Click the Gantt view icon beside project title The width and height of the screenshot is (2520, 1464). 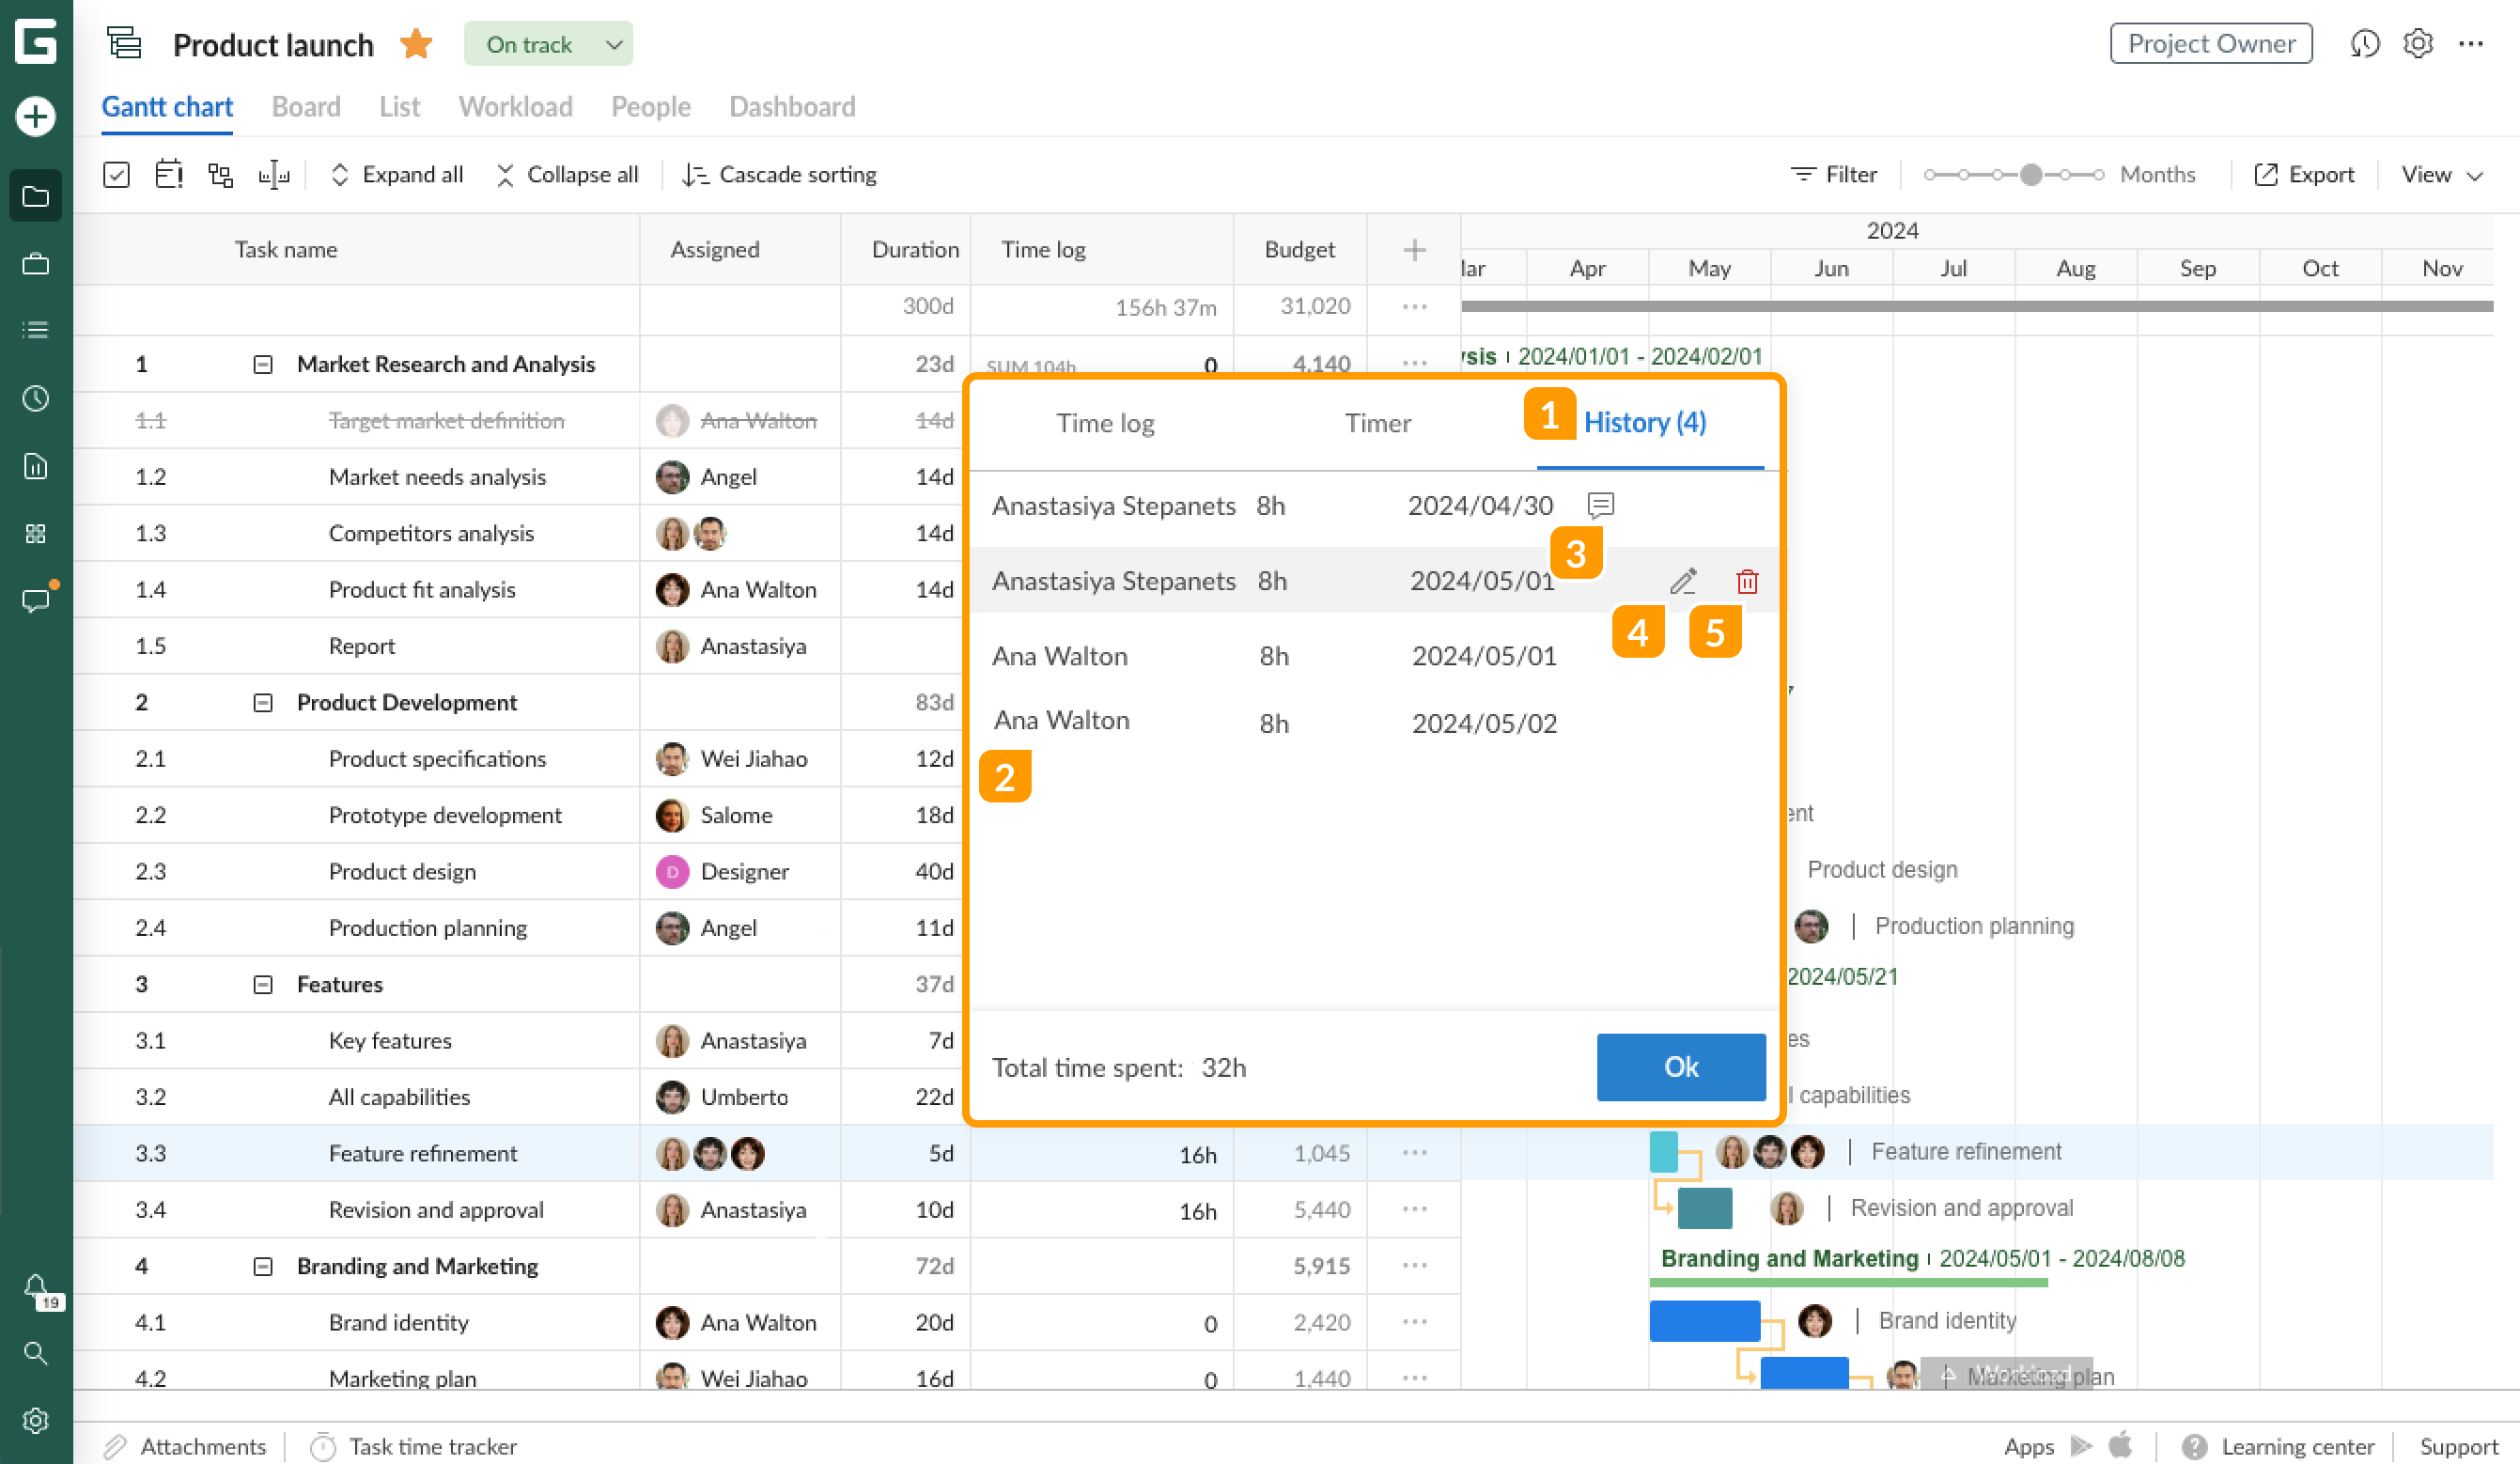[x=125, y=44]
